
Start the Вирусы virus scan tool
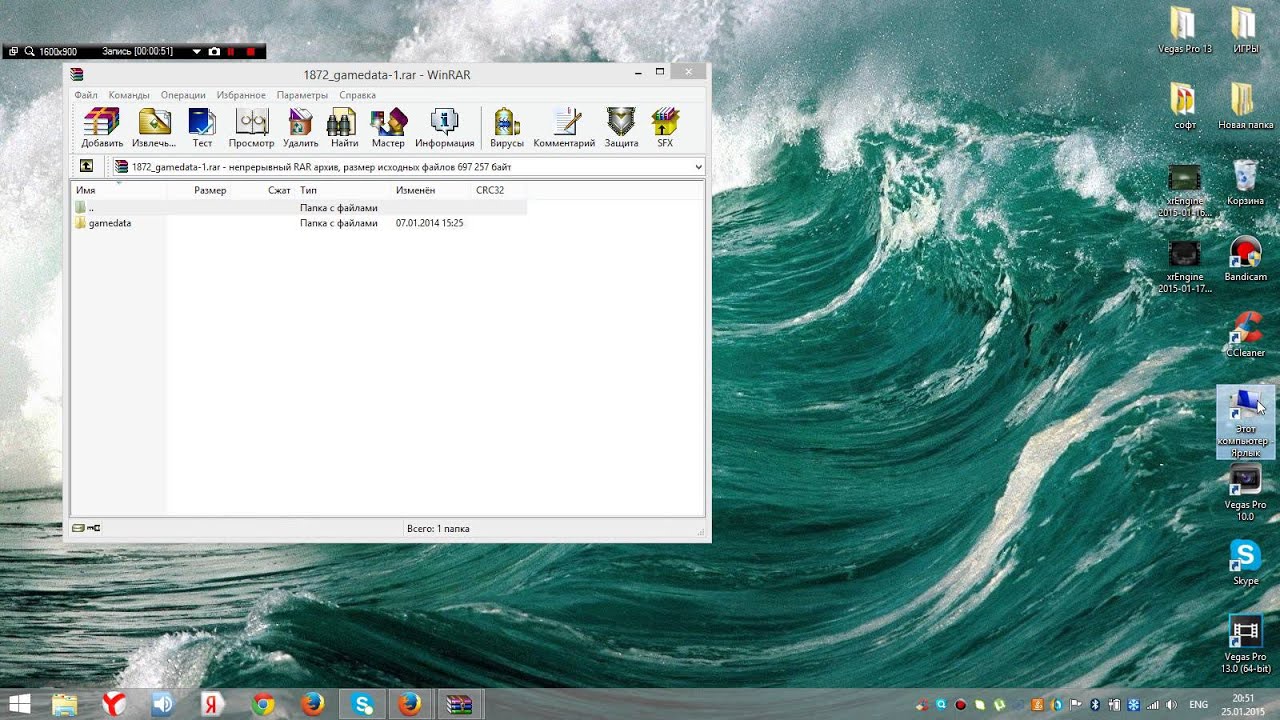pyautogui.click(x=507, y=127)
